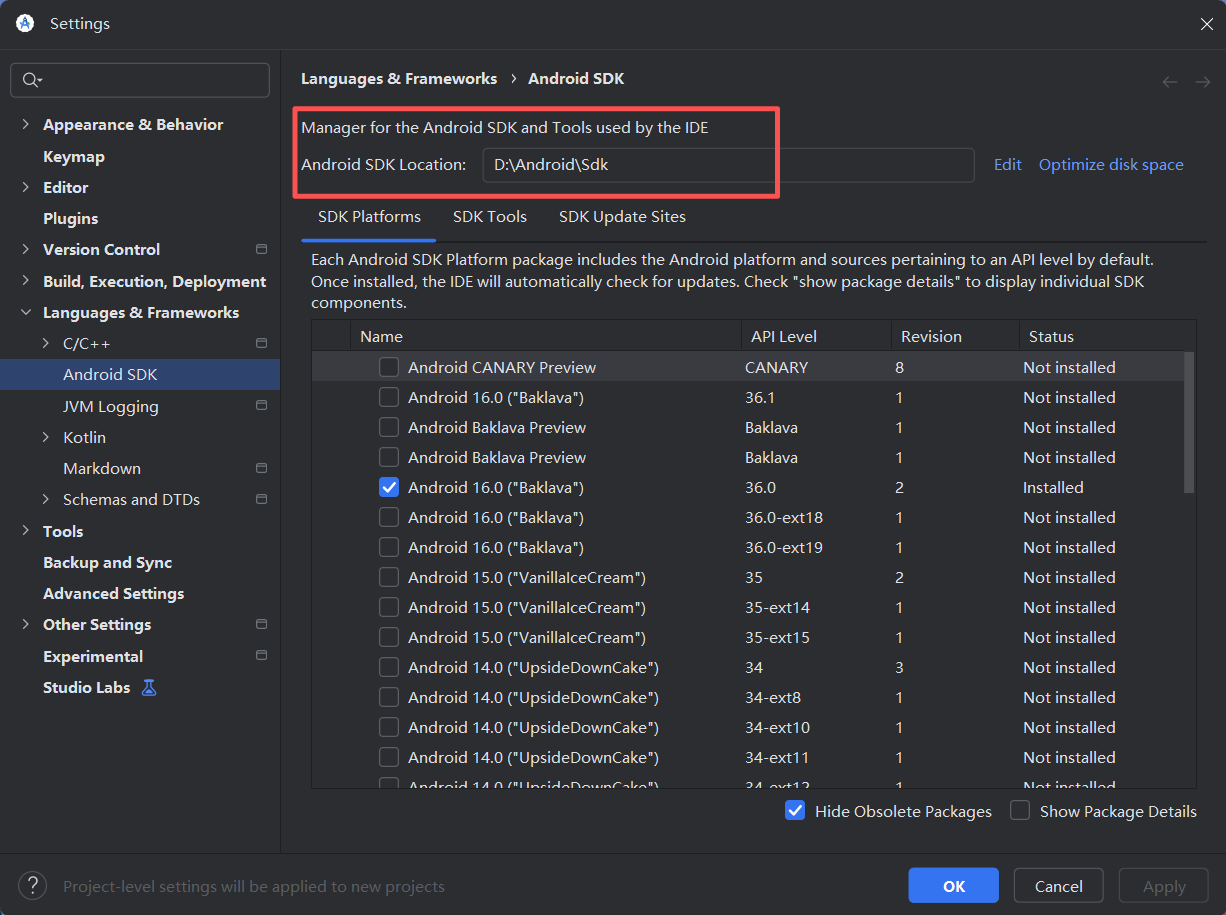Open Backup and Sync settings
The image size is (1226, 915).
point(107,562)
